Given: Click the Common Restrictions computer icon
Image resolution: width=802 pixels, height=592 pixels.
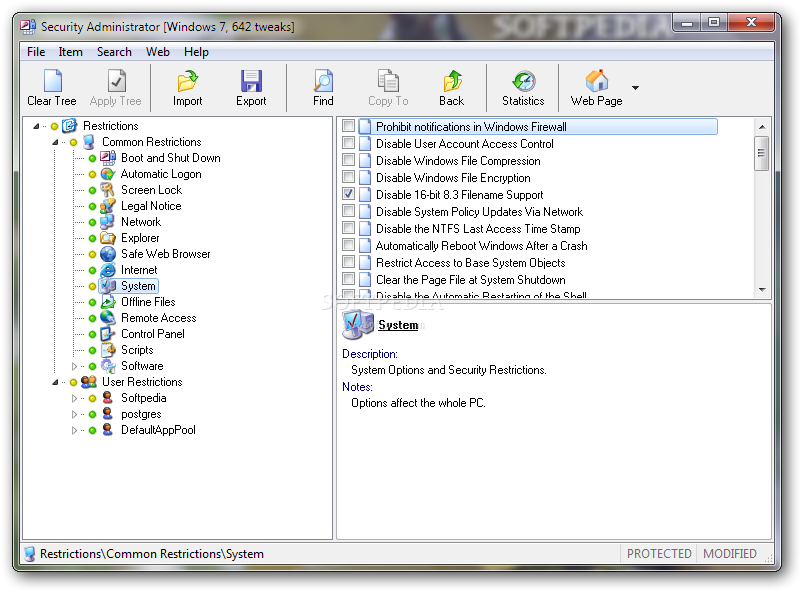Looking at the screenshot, I should 89,142.
